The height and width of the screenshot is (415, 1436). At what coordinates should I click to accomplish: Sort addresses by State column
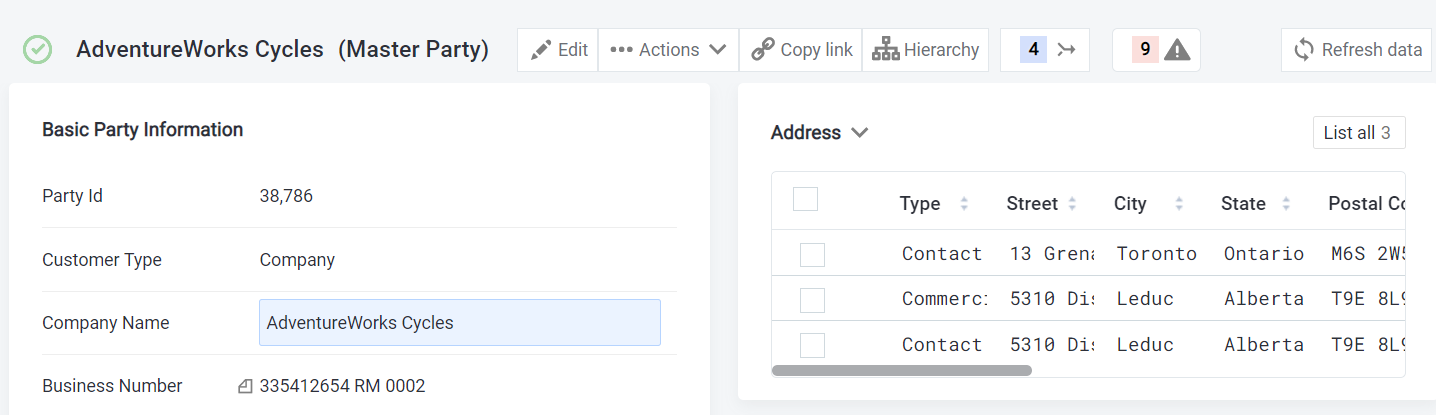(x=1286, y=204)
